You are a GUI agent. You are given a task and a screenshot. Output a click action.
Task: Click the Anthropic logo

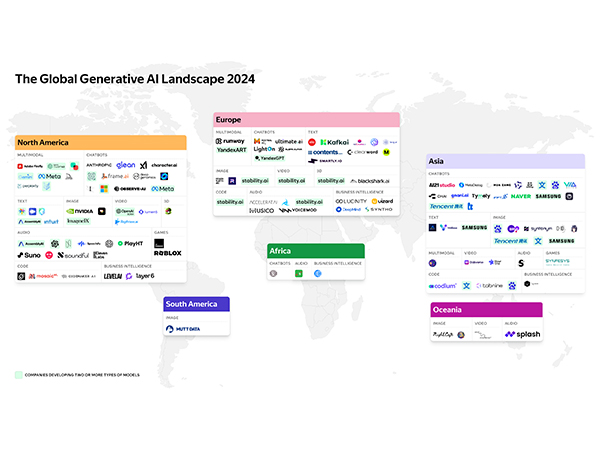pos(99,165)
